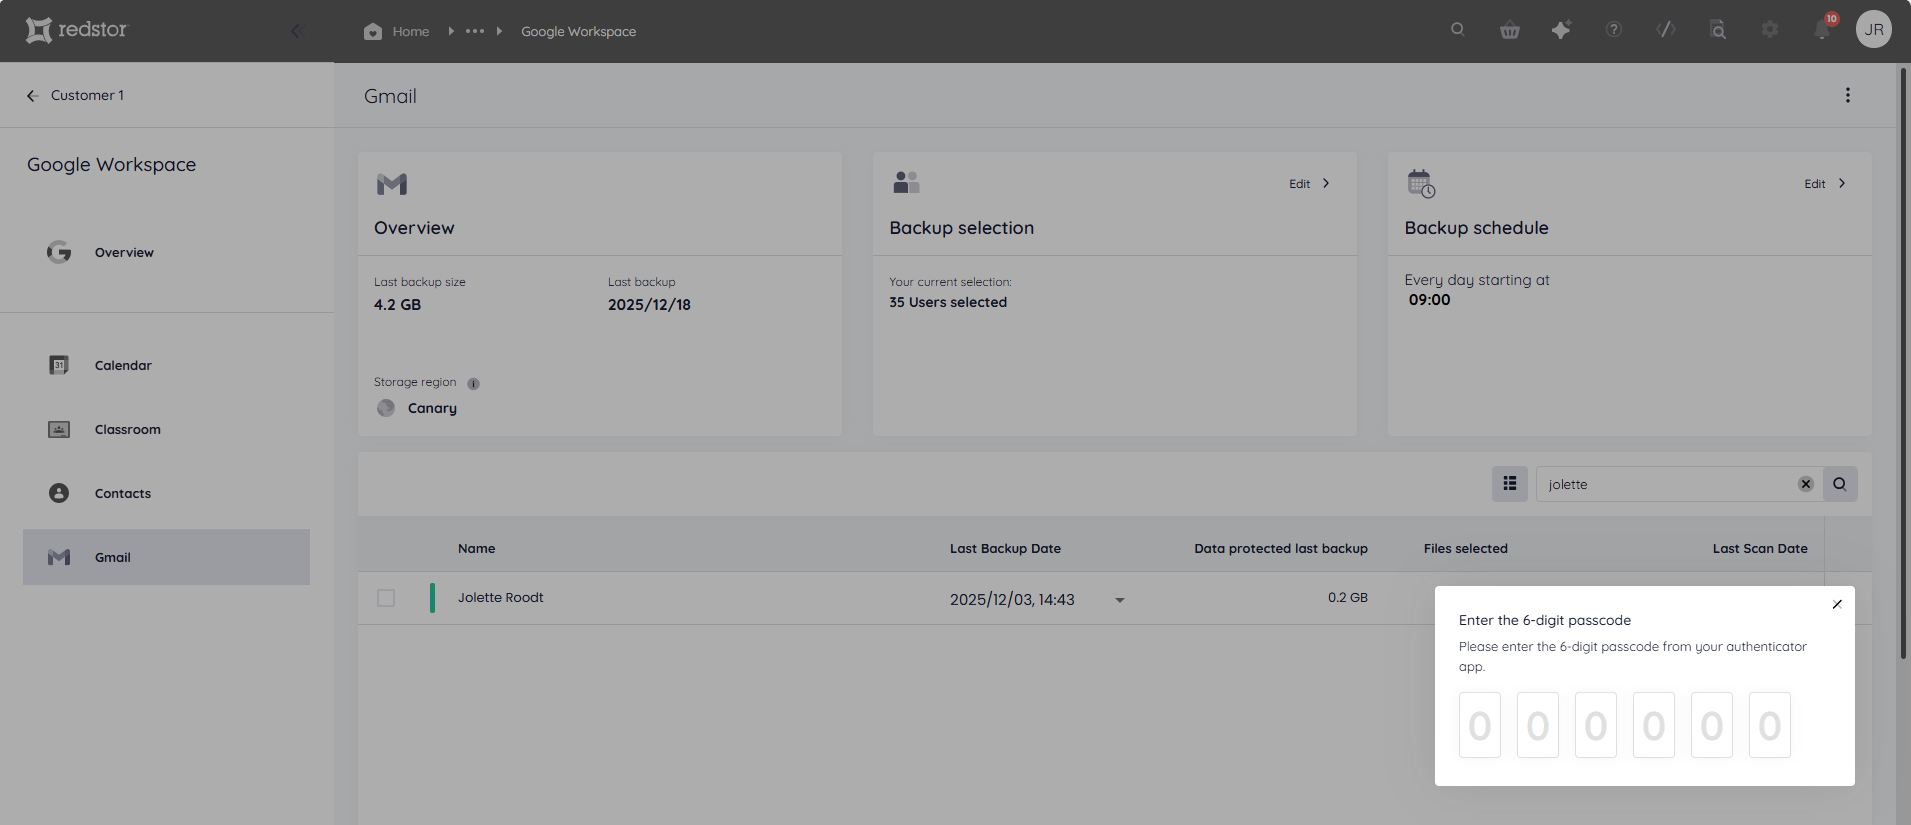Open the settings gear icon
This screenshot has width=1911, height=825.
(x=1770, y=30)
